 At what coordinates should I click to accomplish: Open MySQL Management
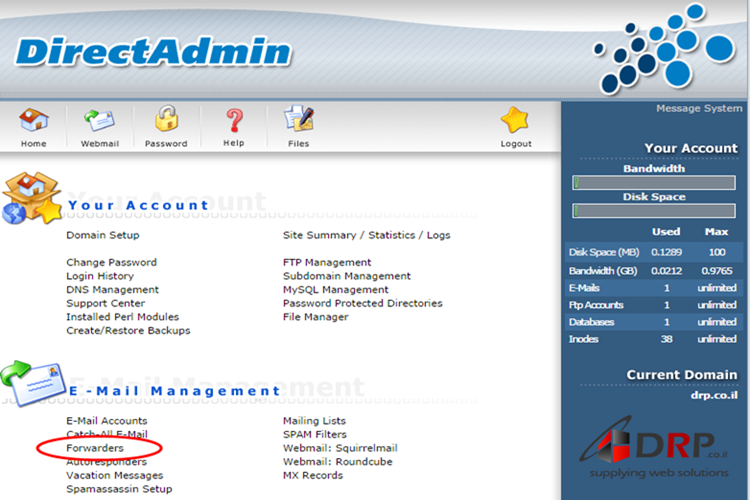(x=335, y=289)
